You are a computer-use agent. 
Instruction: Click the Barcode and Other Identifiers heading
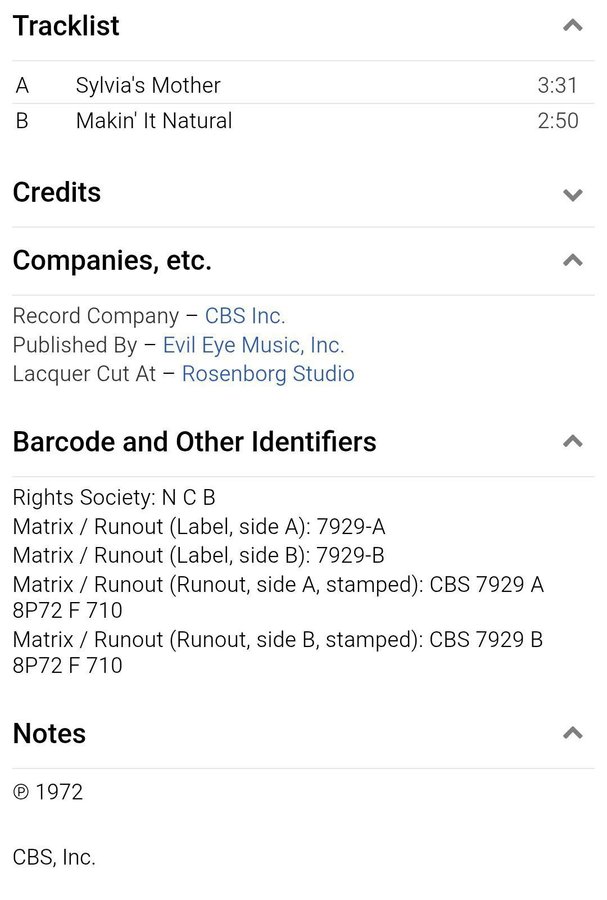tap(194, 441)
